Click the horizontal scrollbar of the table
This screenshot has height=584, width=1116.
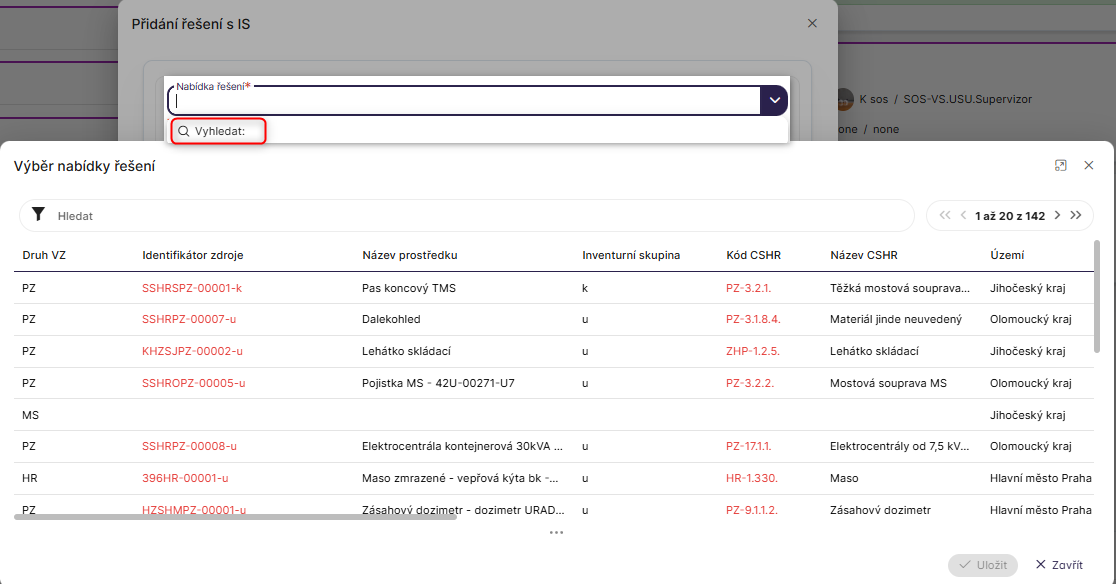235,516
